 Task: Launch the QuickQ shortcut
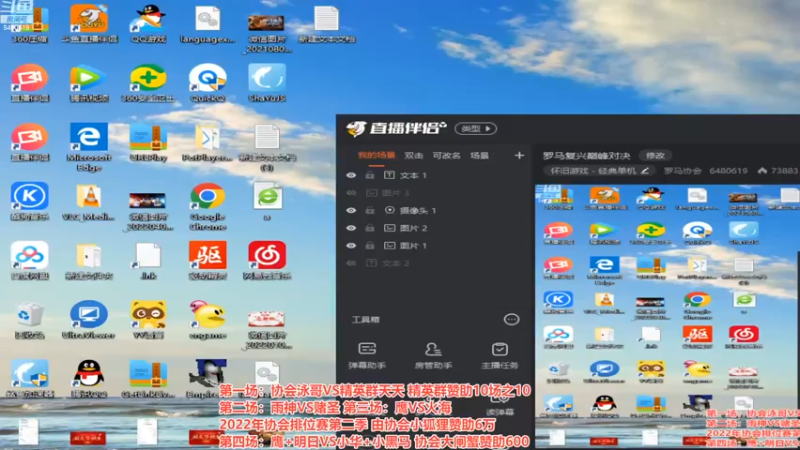point(207,83)
